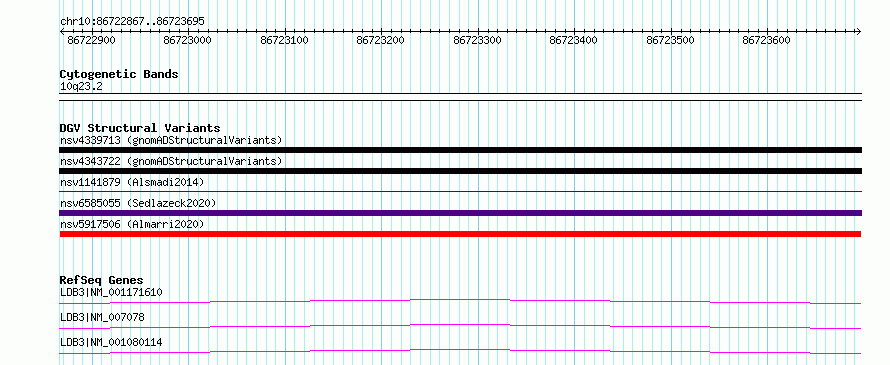Viewport: 890px width, 365px height.
Task: Click ruler tick label 86723300
Action: pos(477,40)
